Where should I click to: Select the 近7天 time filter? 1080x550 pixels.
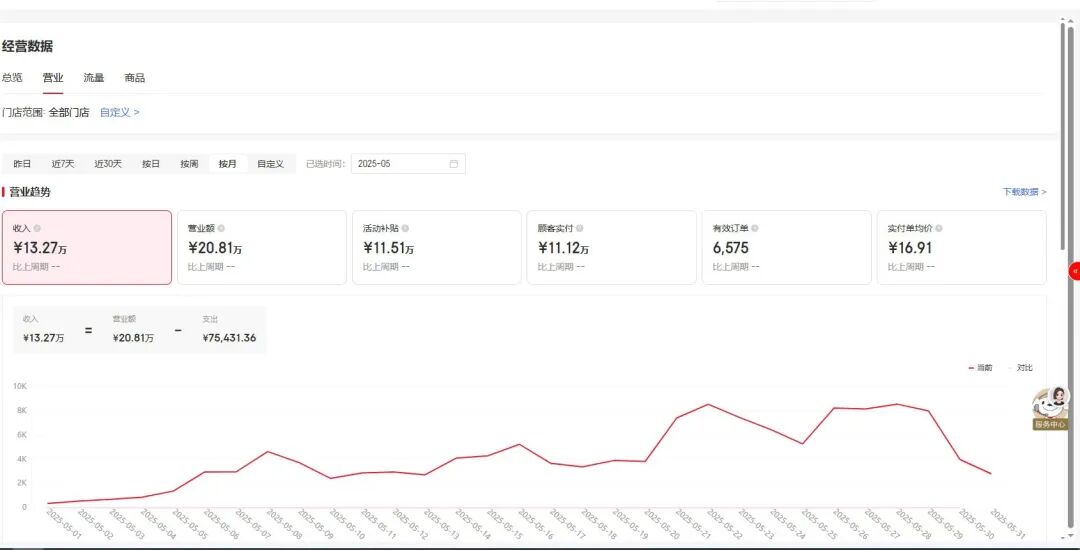[63, 164]
